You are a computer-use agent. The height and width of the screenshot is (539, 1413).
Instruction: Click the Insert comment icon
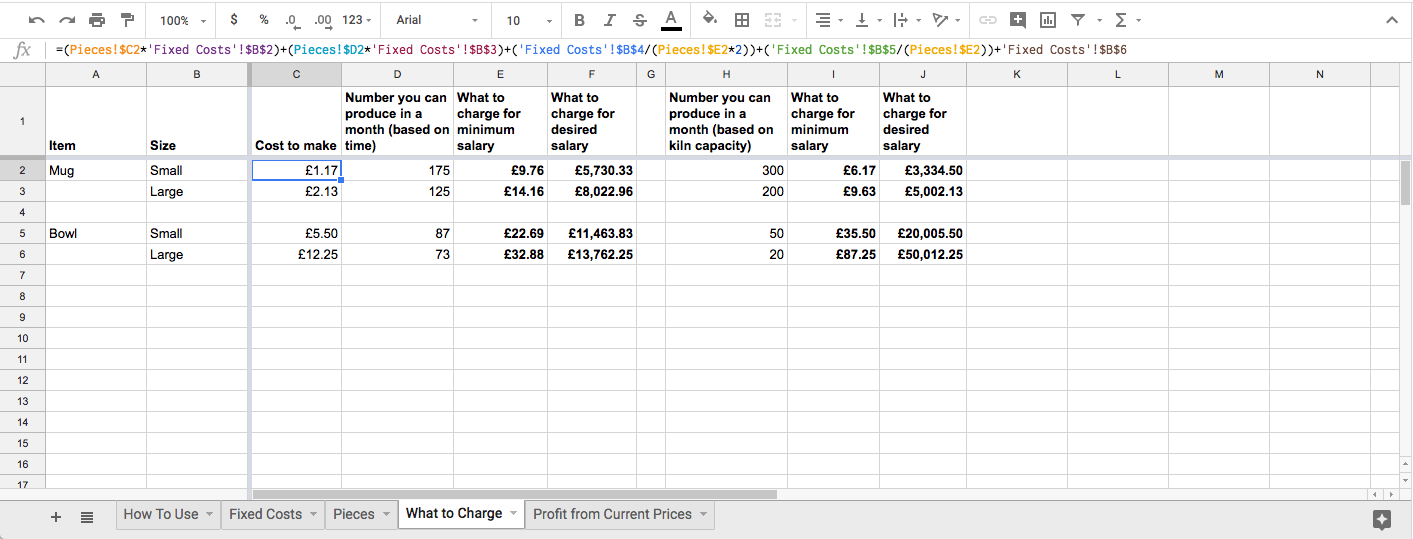[x=1018, y=20]
